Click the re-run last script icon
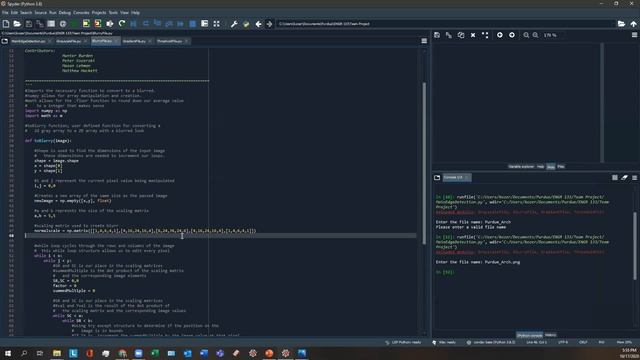The width and height of the screenshot is (640, 360). tap(122, 24)
